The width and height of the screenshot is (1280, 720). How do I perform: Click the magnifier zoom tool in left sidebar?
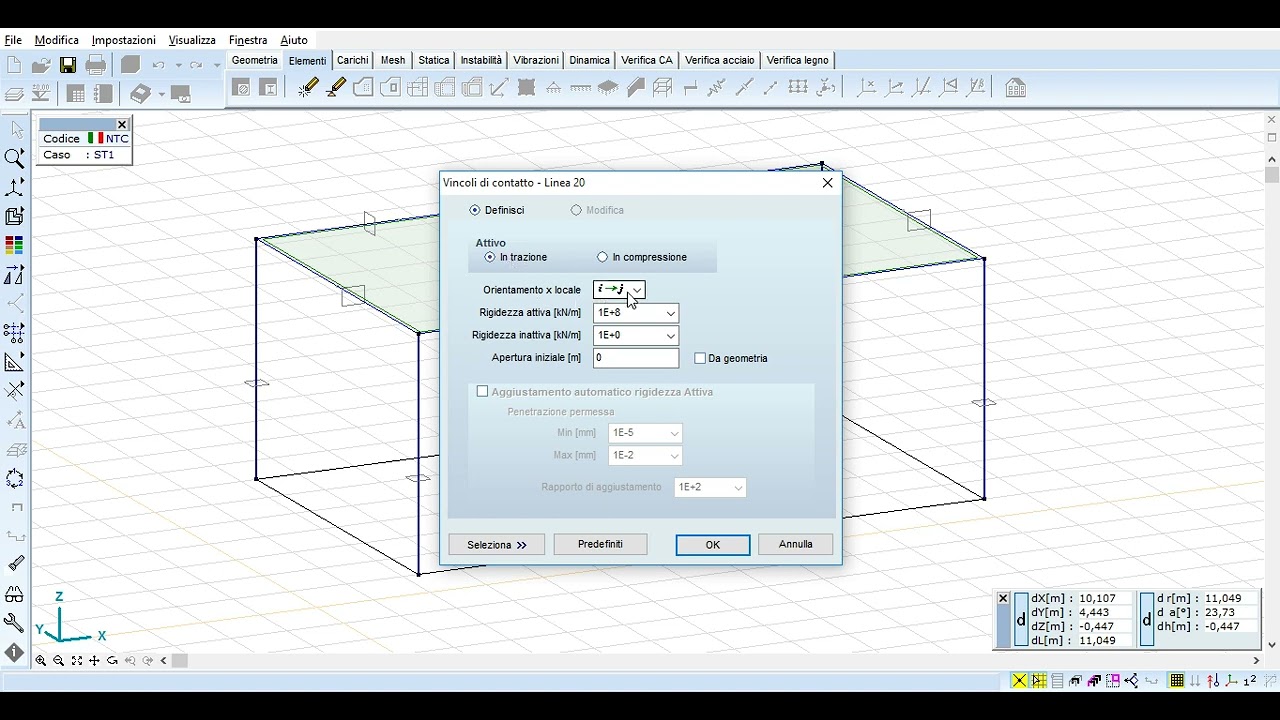coord(15,158)
